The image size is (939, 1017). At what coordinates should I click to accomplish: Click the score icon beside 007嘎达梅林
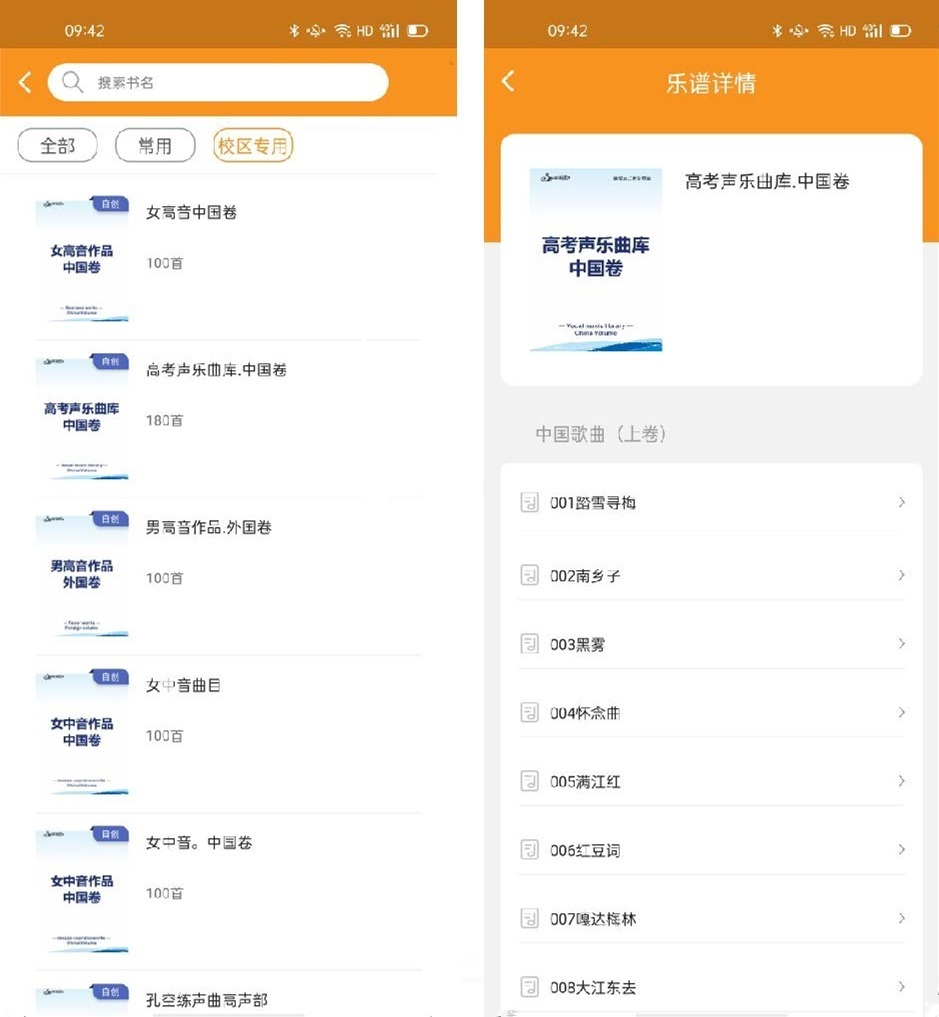coord(530,918)
